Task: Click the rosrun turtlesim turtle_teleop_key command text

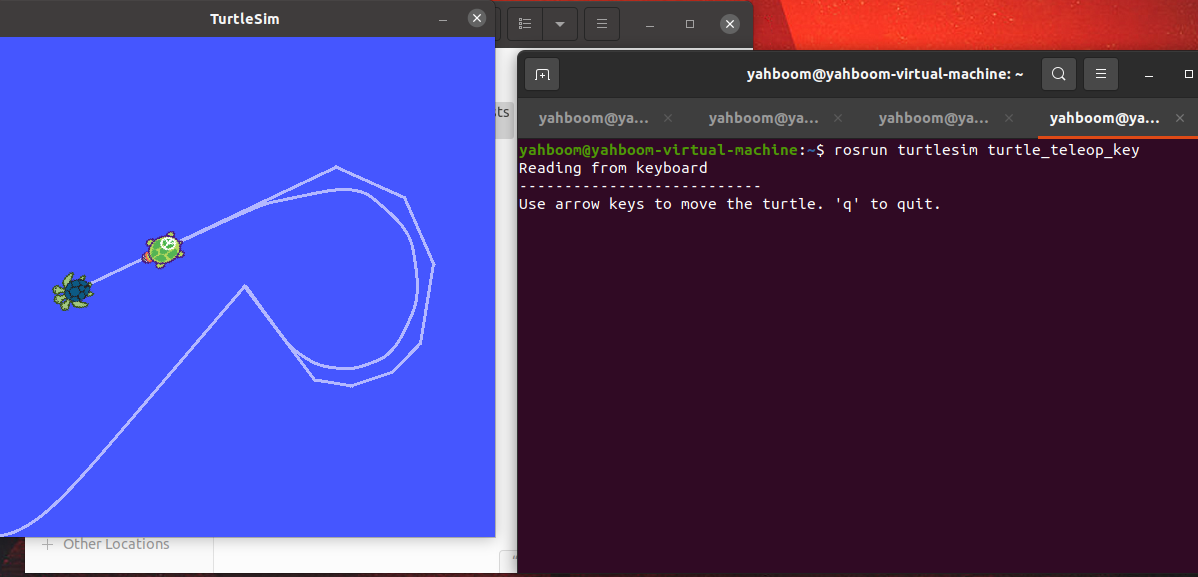Action: (x=987, y=150)
